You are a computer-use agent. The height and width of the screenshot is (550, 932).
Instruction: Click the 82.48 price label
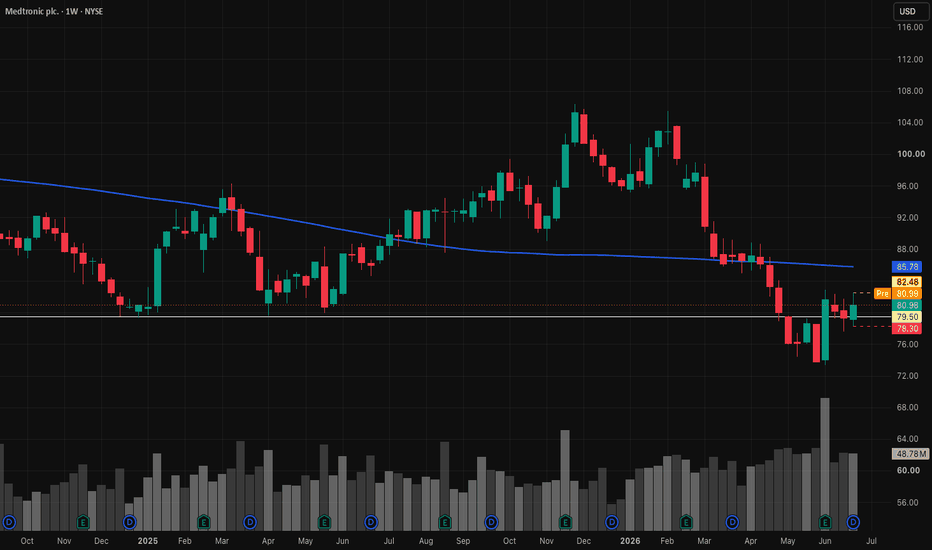pos(907,282)
